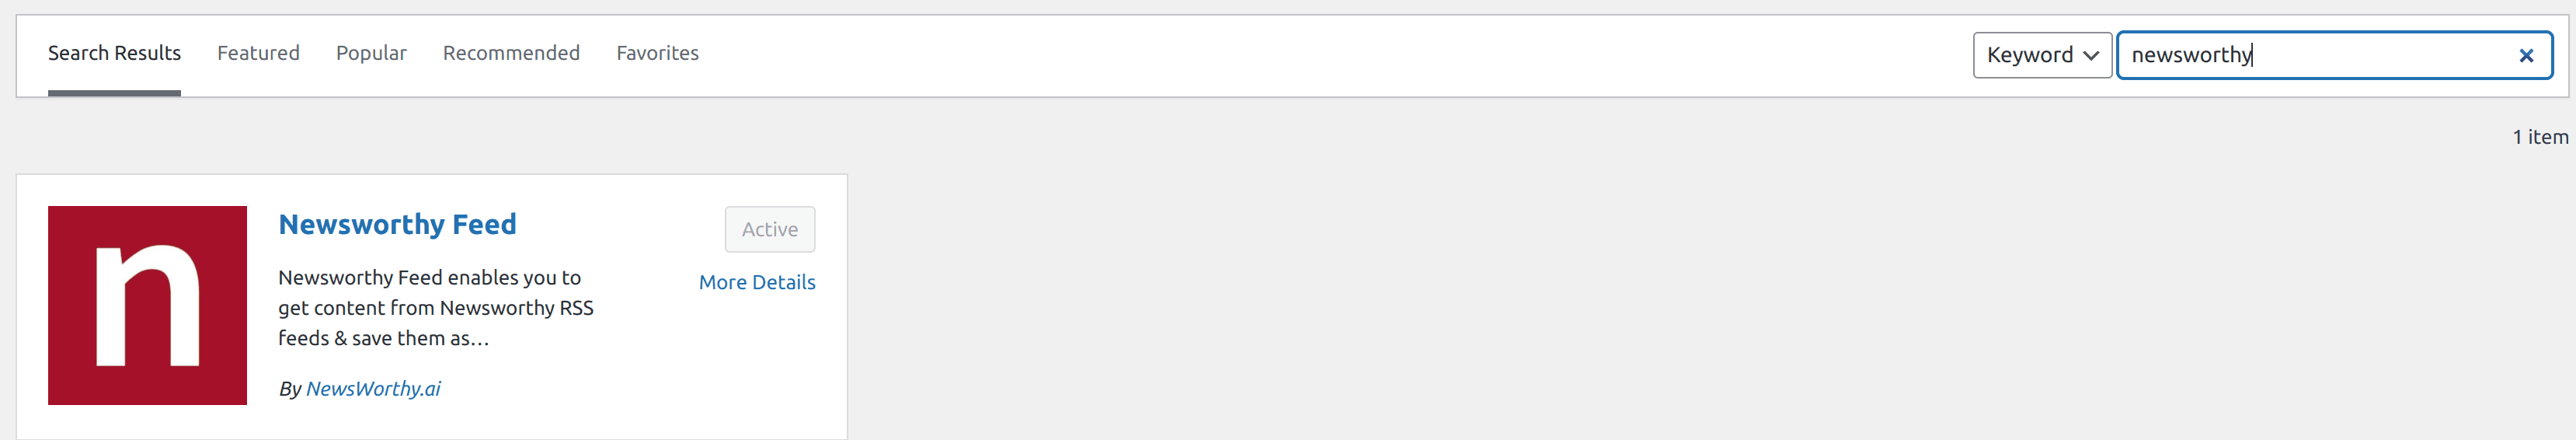Open the Newsworthy Feed title link
The width and height of the screenshot is (2576, 440).
397,224
